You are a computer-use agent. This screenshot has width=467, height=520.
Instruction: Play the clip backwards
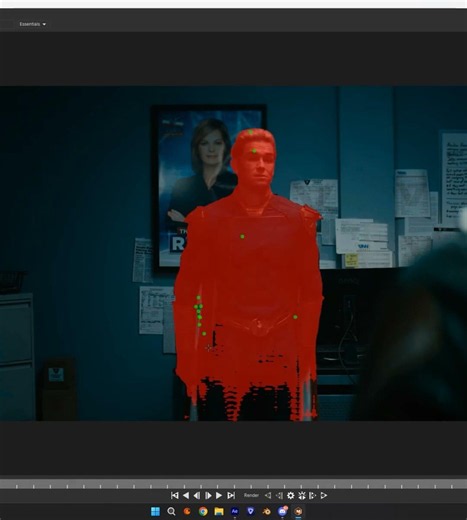coord(186,496)
